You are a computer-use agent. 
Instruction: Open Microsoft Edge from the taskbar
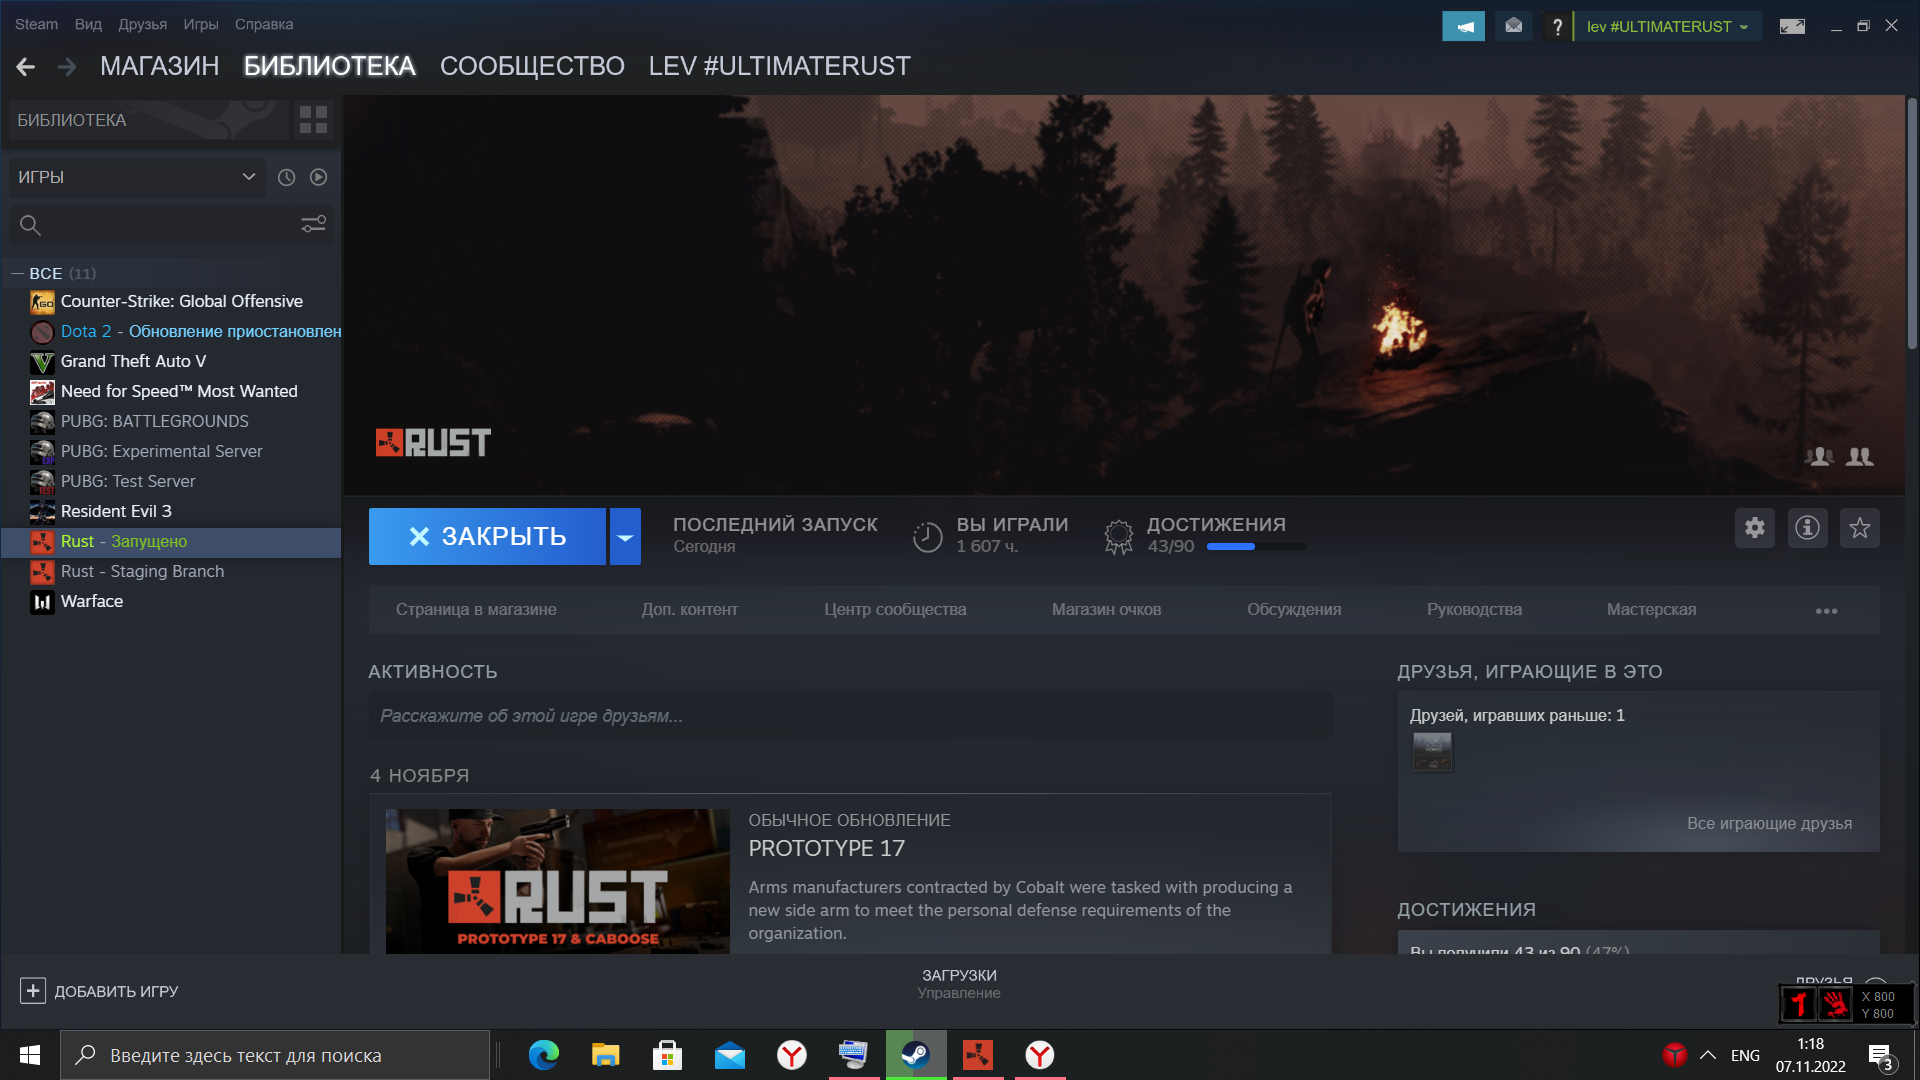[544, 1055]
